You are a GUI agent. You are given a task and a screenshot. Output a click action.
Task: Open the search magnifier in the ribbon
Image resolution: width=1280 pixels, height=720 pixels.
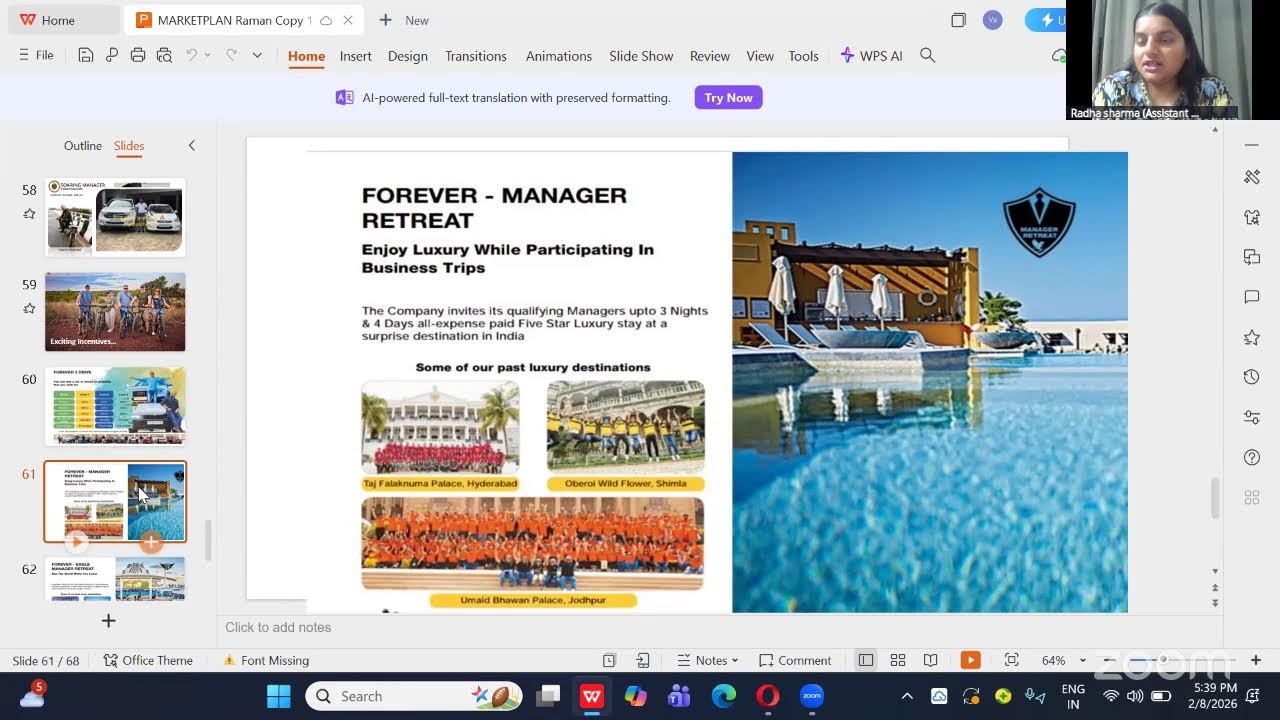pos(928,56)
